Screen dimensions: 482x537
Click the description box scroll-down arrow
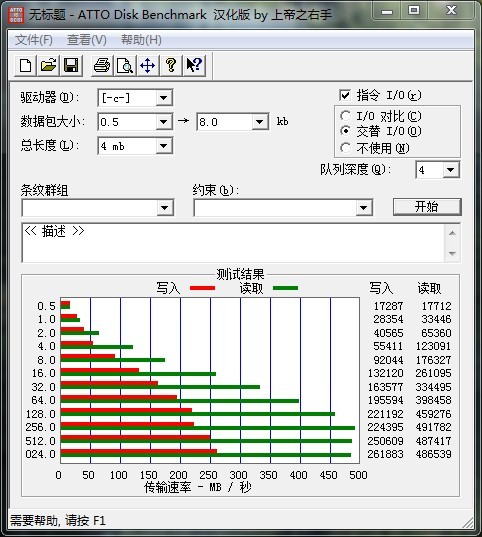click(x=452, y=253)
